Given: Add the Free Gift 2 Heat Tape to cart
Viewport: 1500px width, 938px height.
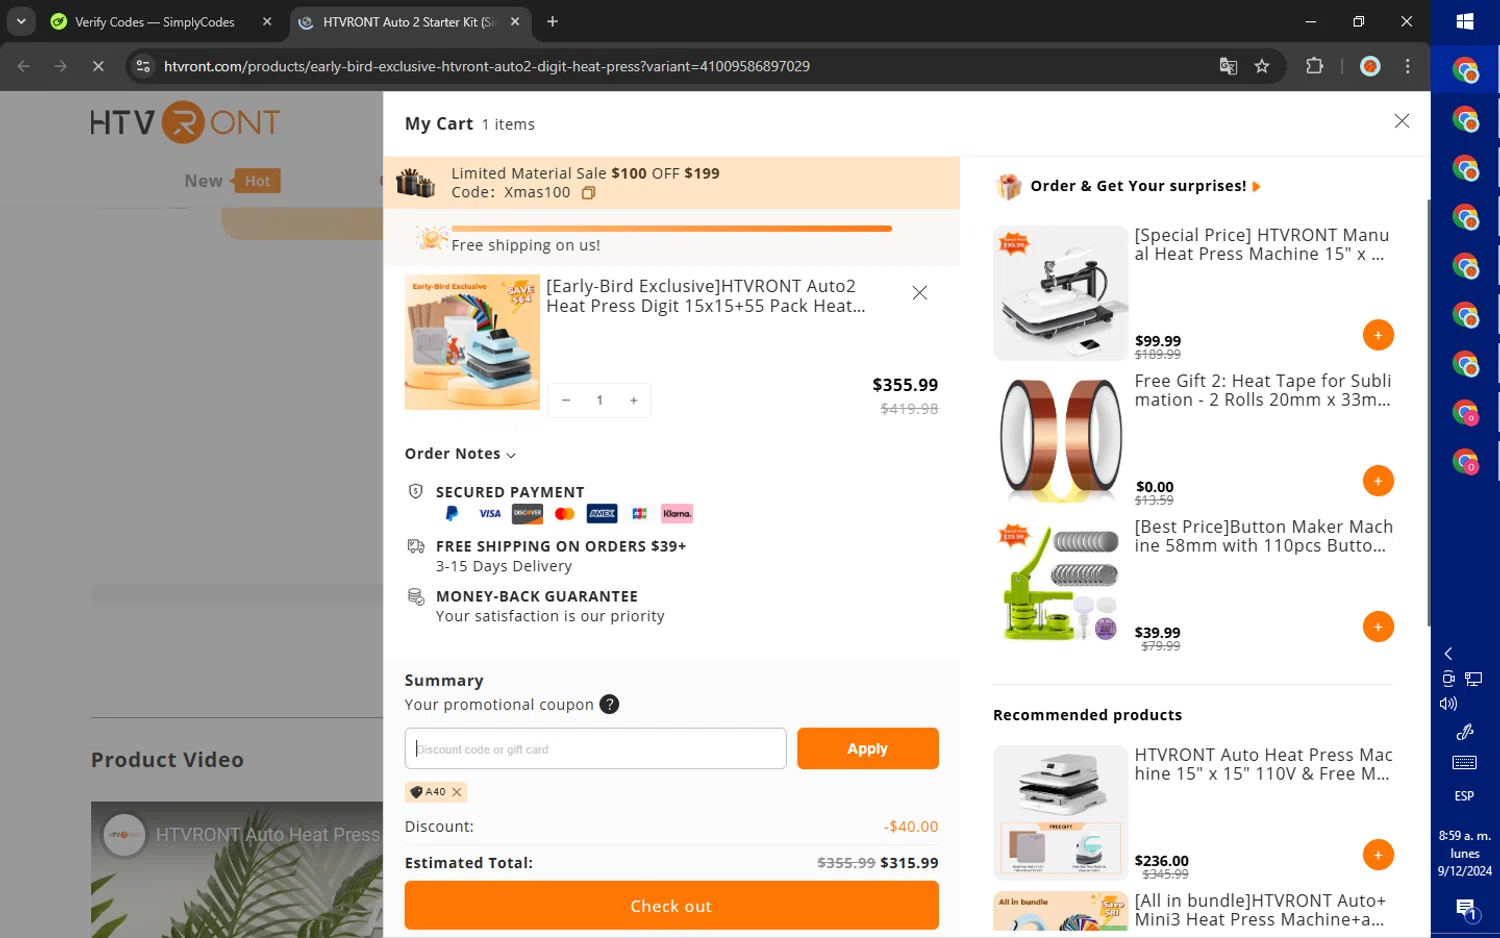Looking at the screenshot, I should 1377,481.
